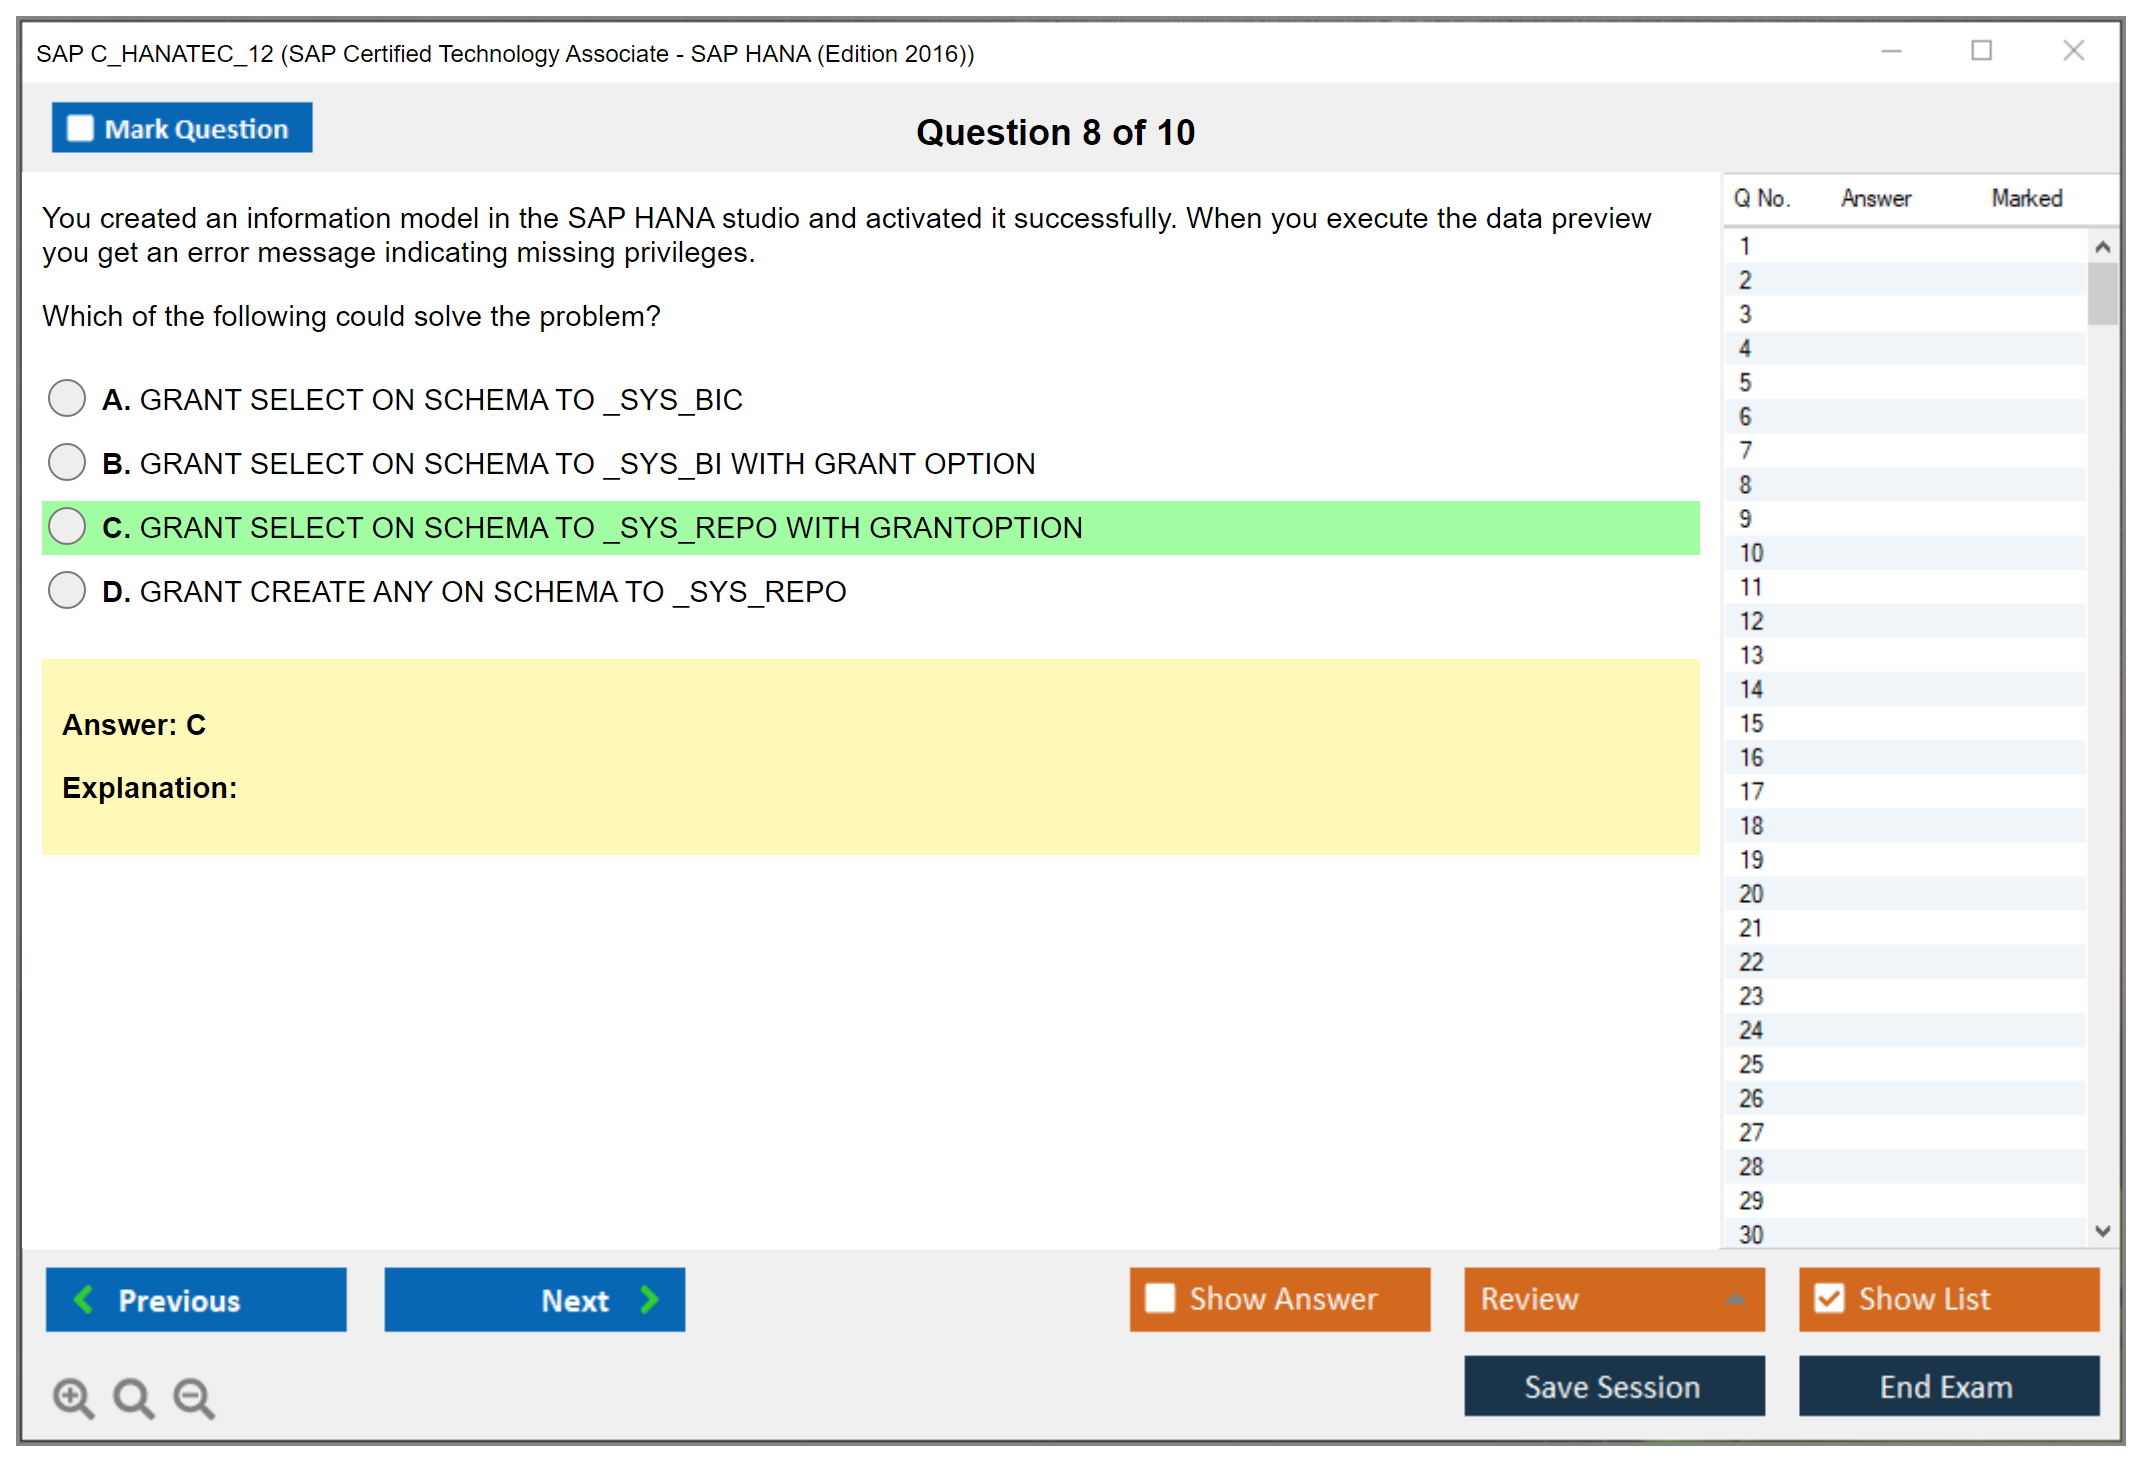Choose option D CREATE ANY radio button

tap(67, 590)
